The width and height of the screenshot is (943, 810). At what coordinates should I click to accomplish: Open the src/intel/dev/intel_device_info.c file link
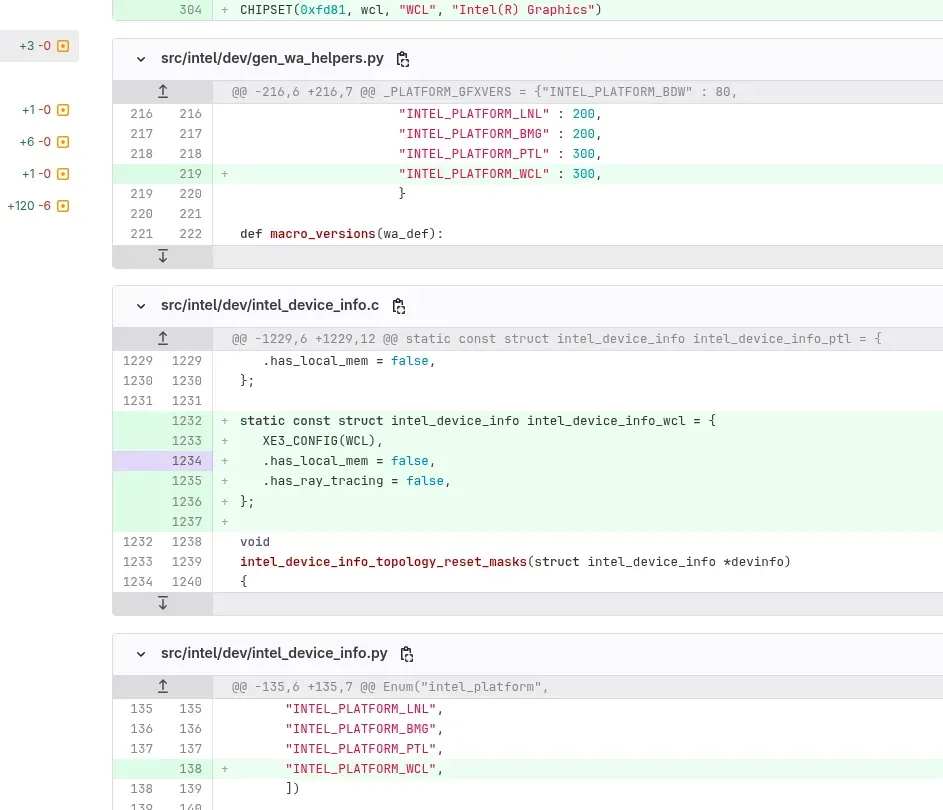[x=269, y=305]
